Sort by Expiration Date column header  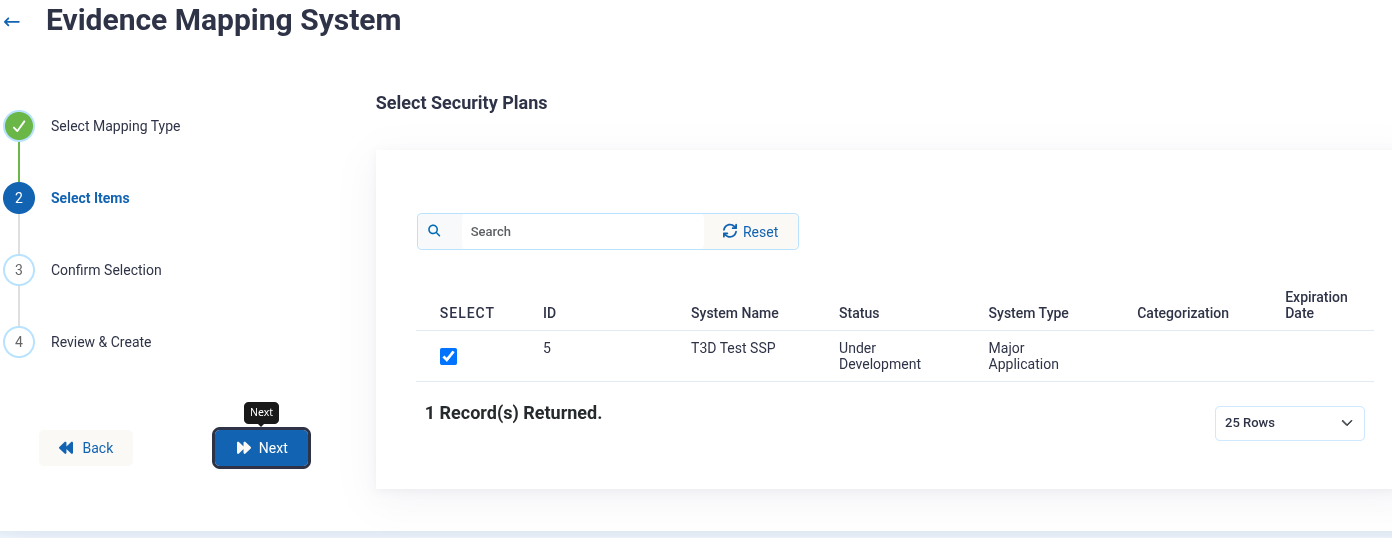(1316, 305)
